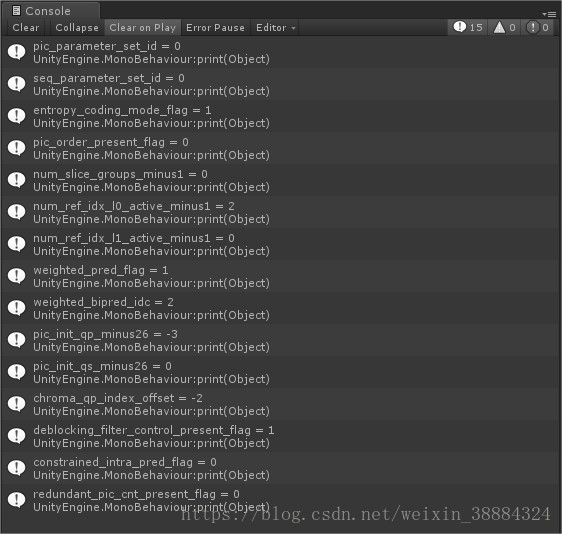The width and height of the screenshot is (562, 534).
Task: Toggle the error filter with red icon
Action: 537,27
